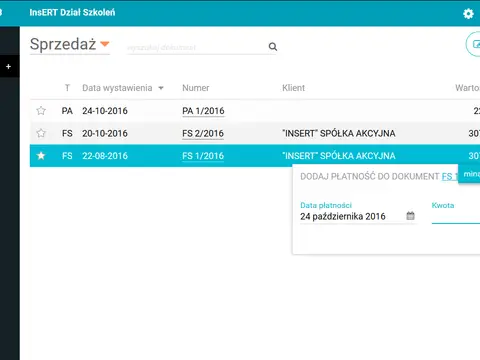Image resolution: width=480 pixels, height=360 pixels.
Task: Click the PA type cell in first row
Action: (x=67, y=111)
